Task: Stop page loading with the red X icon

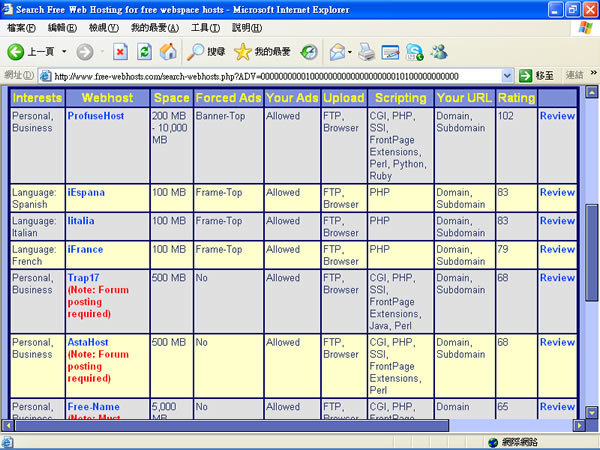Action: click(x=120, y=52)
